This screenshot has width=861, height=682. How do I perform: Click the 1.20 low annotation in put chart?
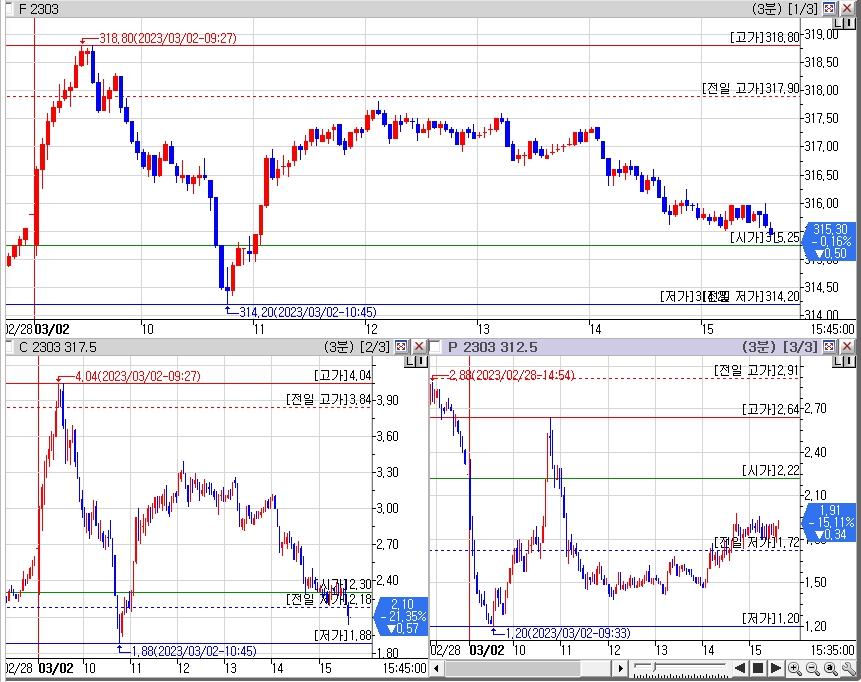(x=568, y=633)
